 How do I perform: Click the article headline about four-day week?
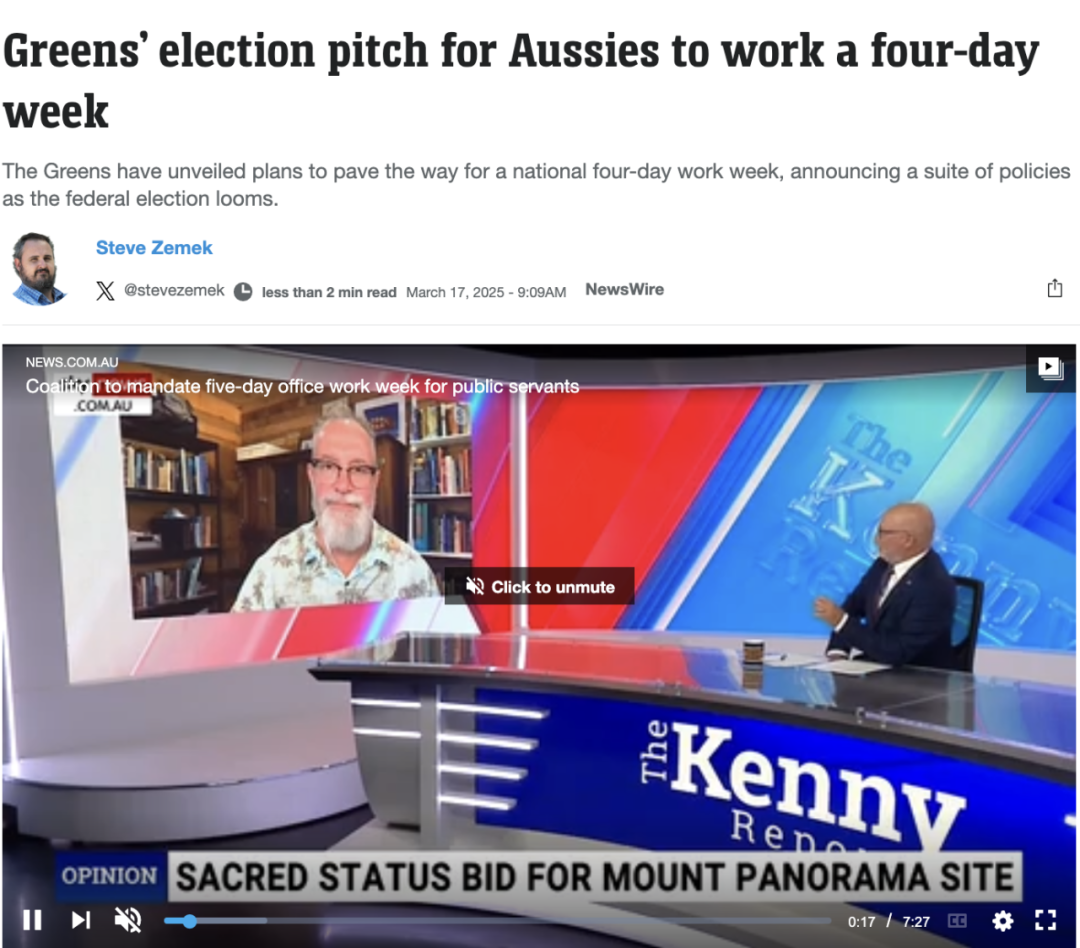tap(521, 81)
